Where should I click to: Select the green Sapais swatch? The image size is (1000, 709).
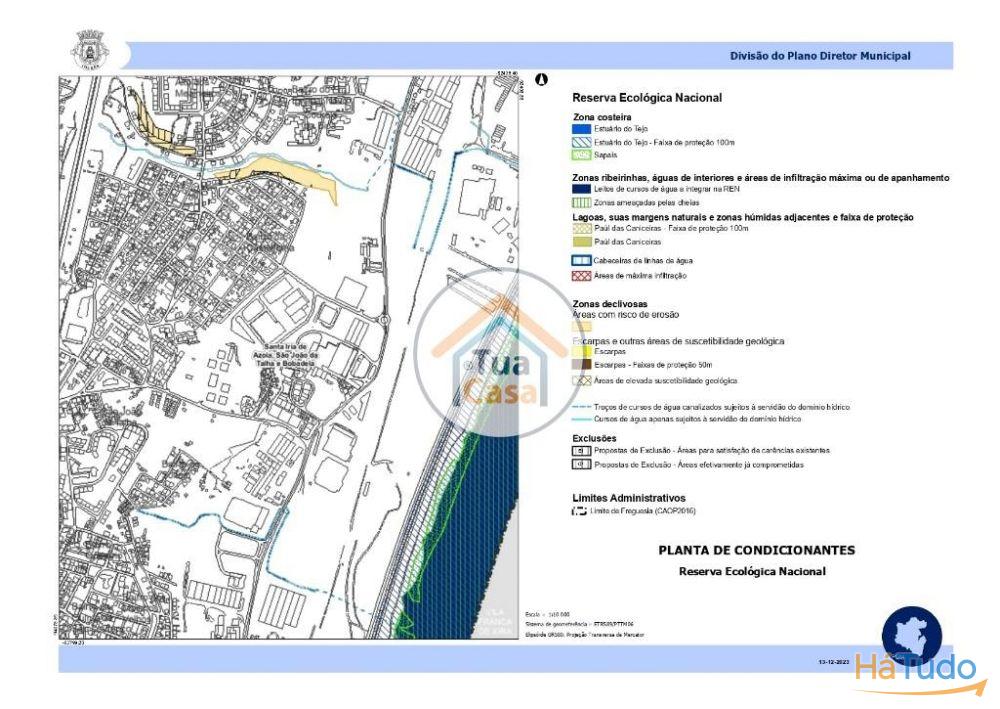click(x=582, y=155)
